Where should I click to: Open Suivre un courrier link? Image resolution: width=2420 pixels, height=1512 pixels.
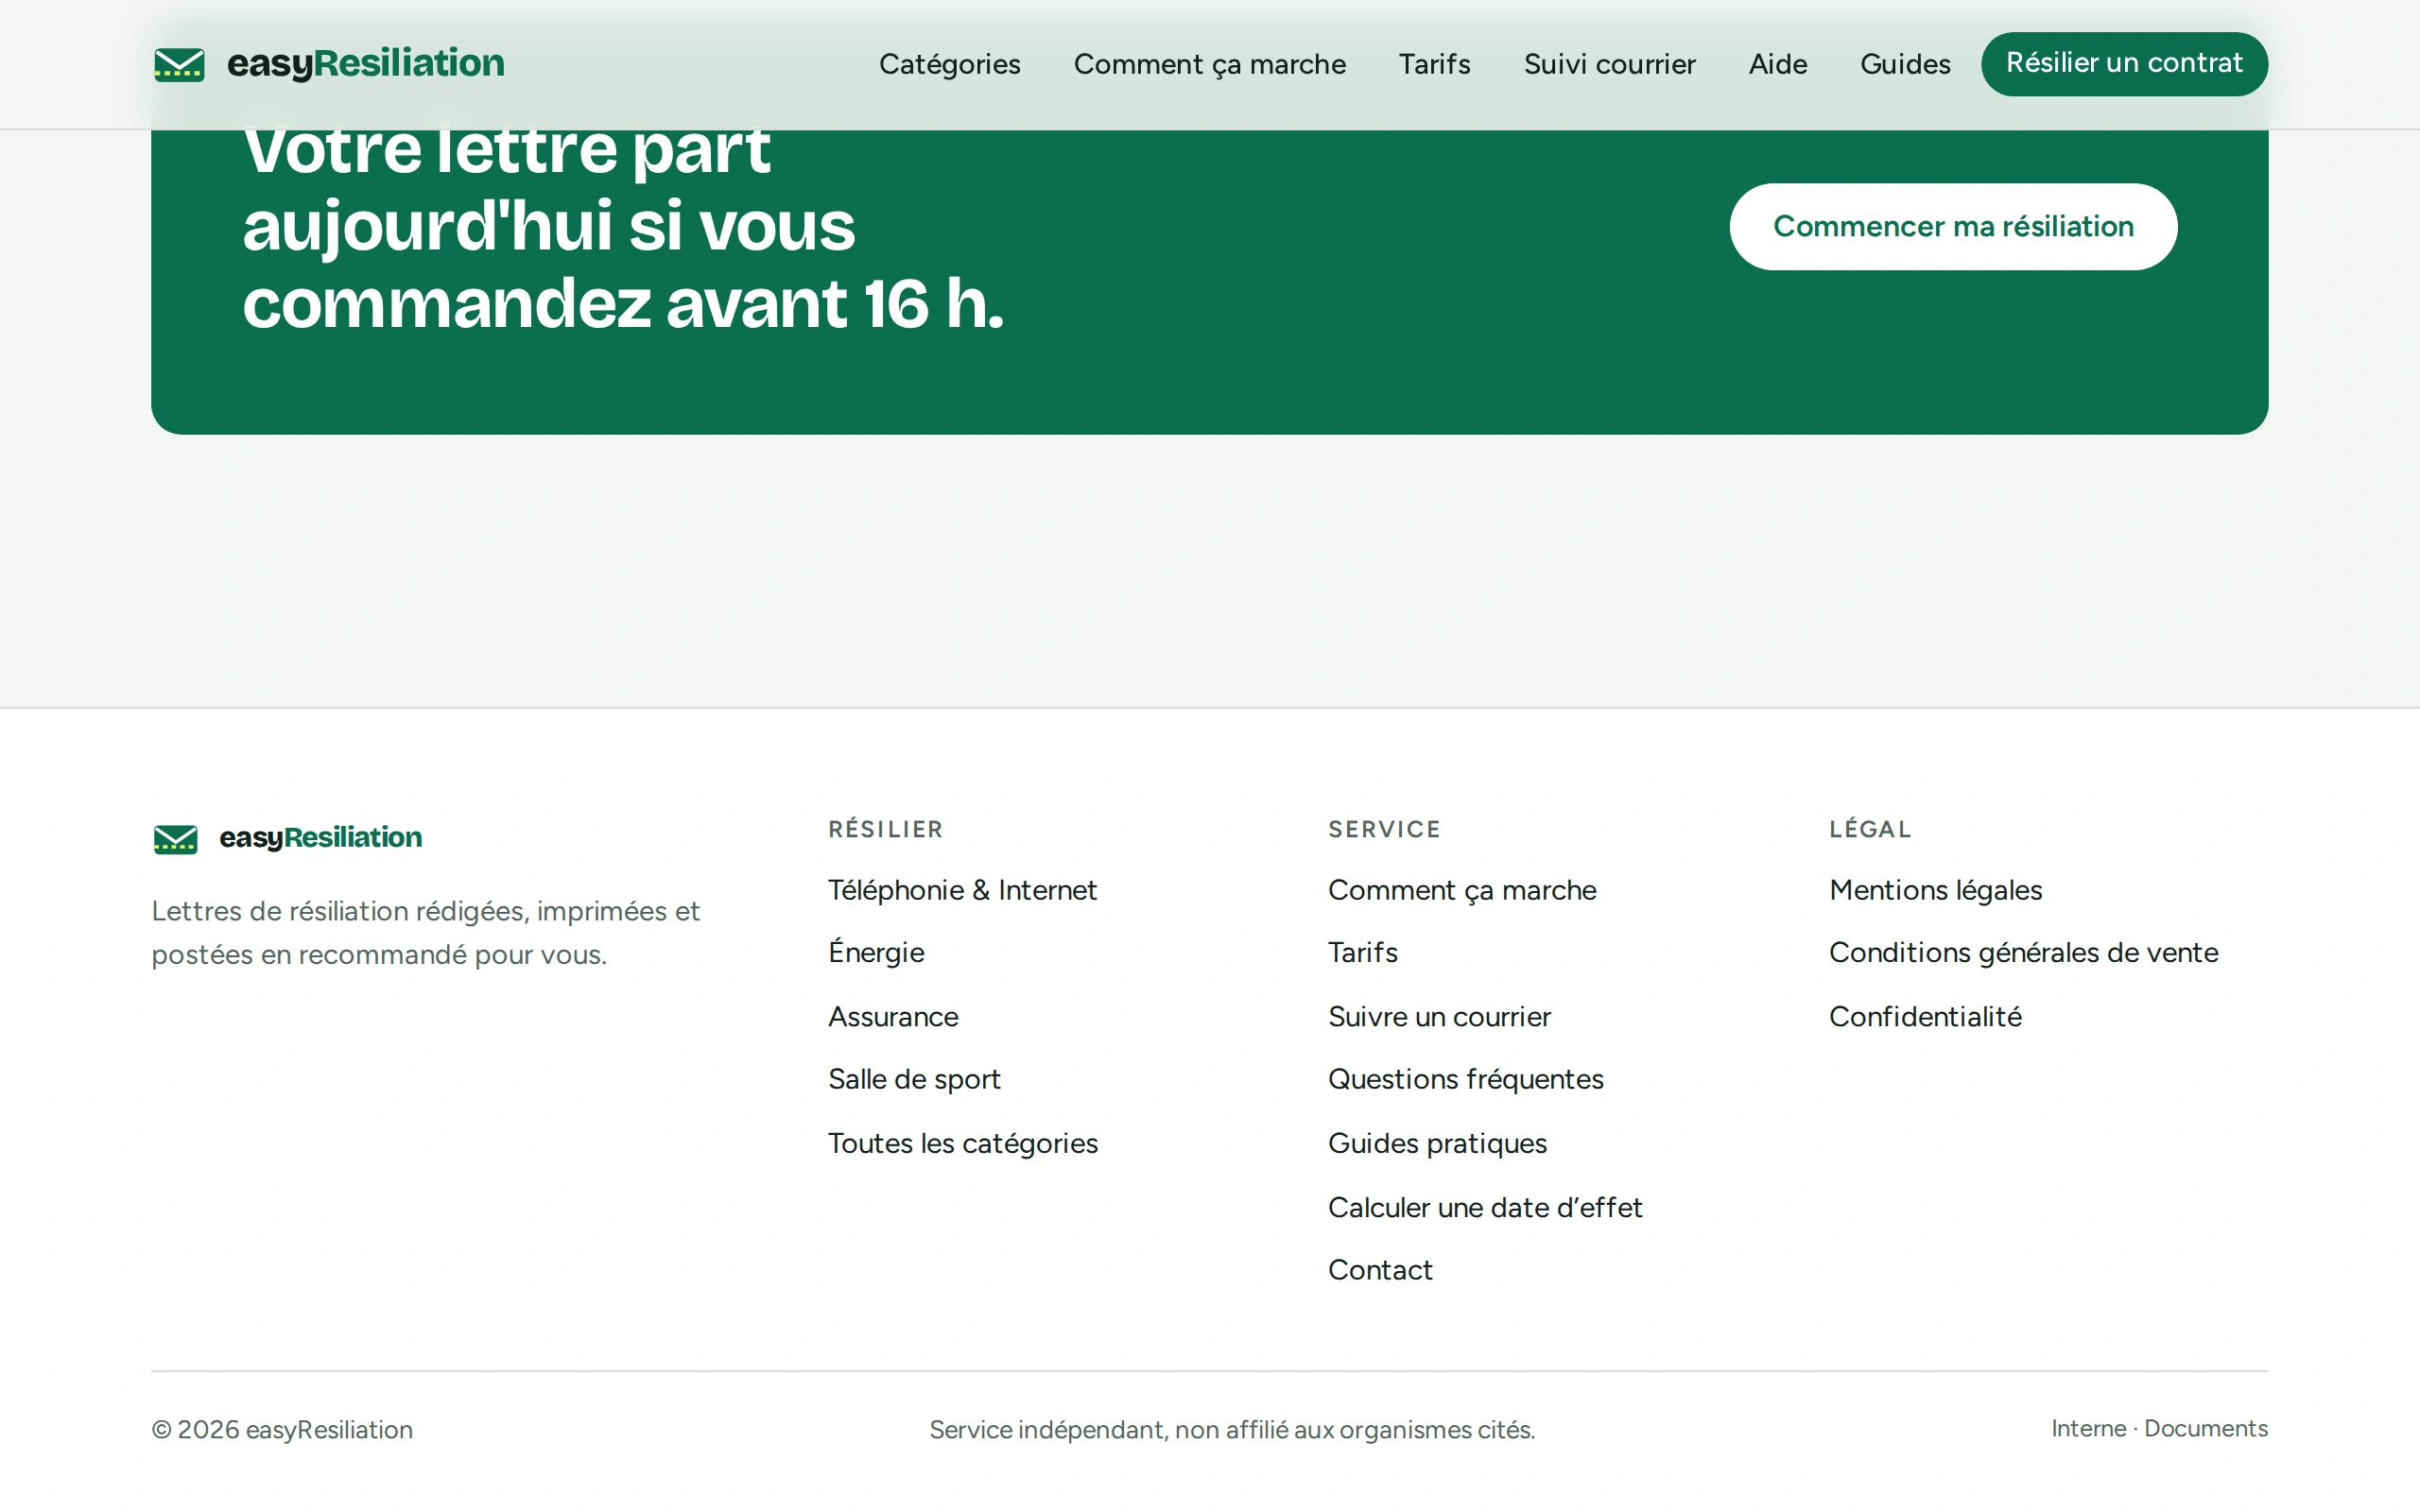(x=1439, y=1017)
